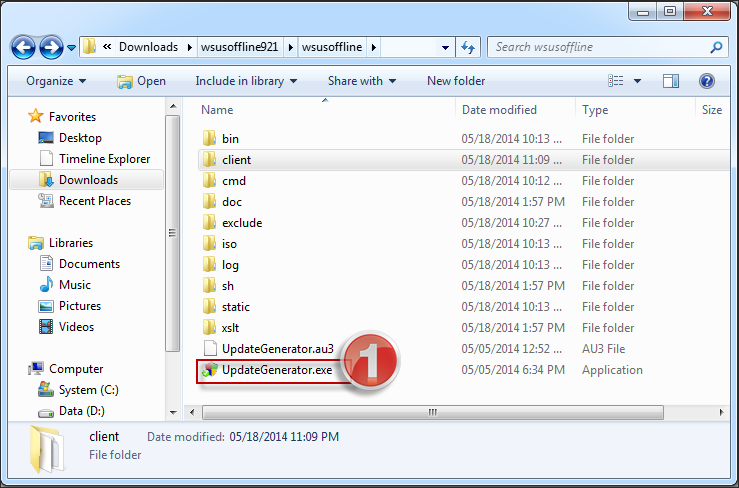Change view with the view icon
Viewport: 739px width, 488px height.
pyautogui.click(x=616, y=81)
